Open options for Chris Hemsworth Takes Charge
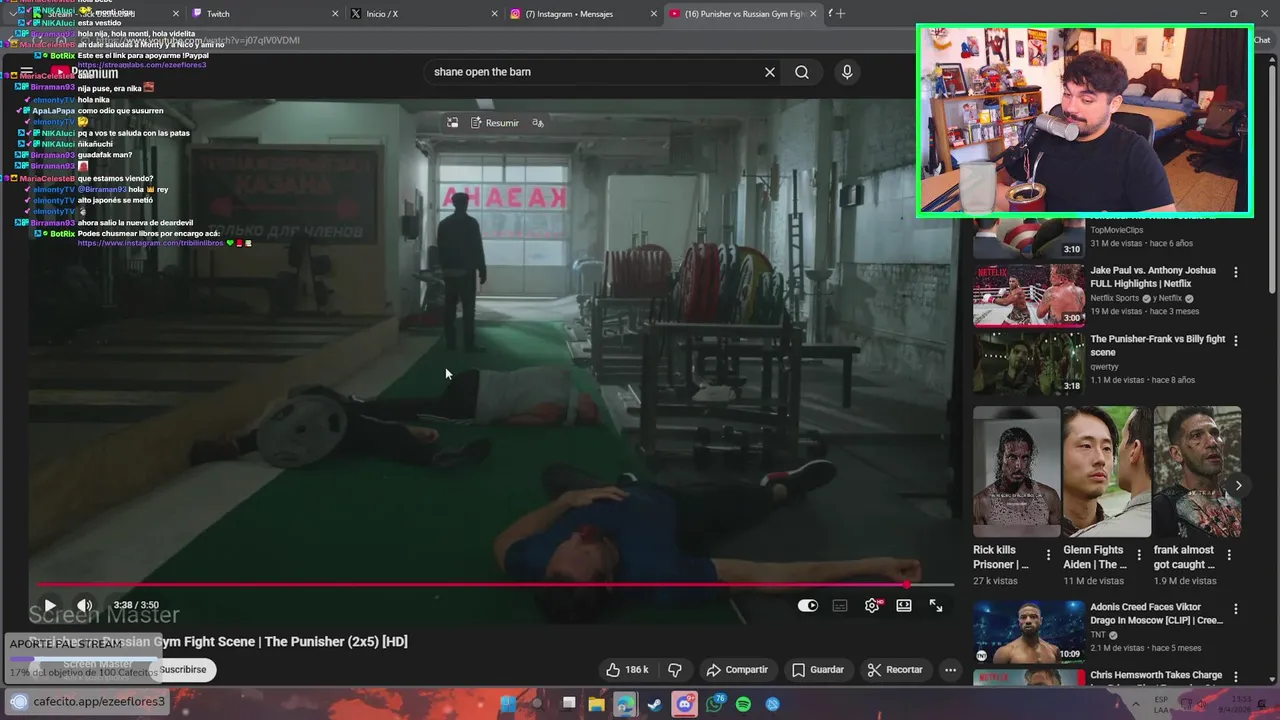The width and height of the screenshot is (1280, 720). [x=1235, y=677]
